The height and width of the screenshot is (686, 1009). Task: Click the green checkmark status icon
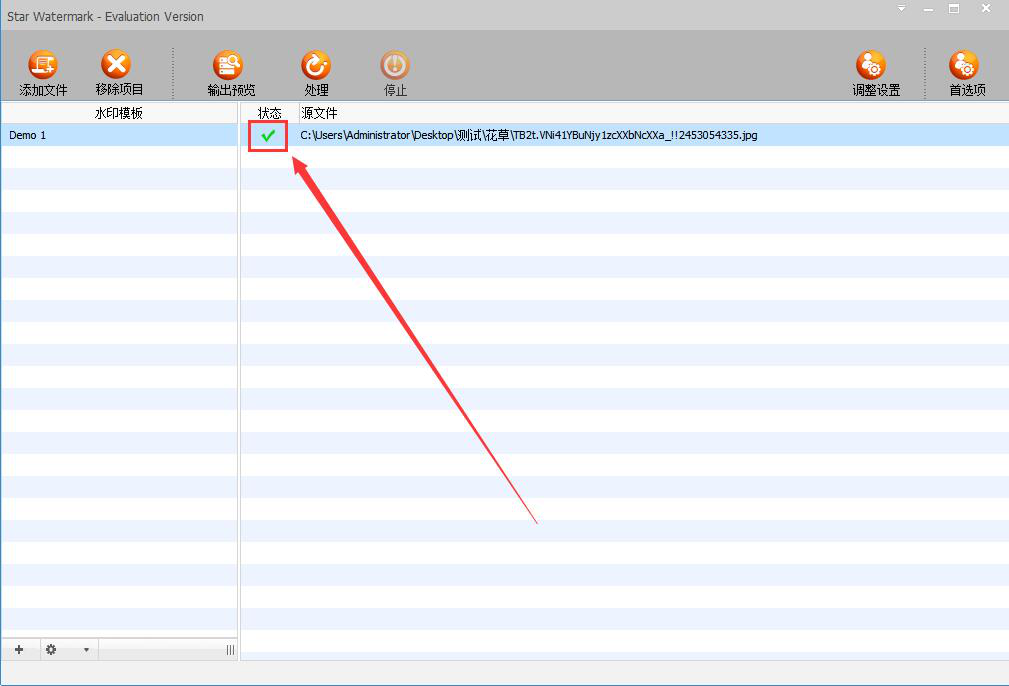tap(268, 135)
